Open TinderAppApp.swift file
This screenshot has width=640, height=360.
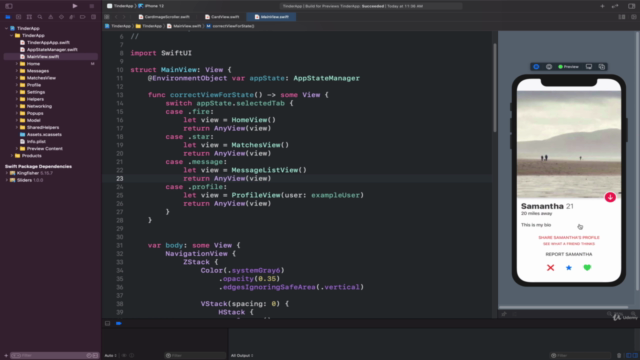tap(48, 42)
